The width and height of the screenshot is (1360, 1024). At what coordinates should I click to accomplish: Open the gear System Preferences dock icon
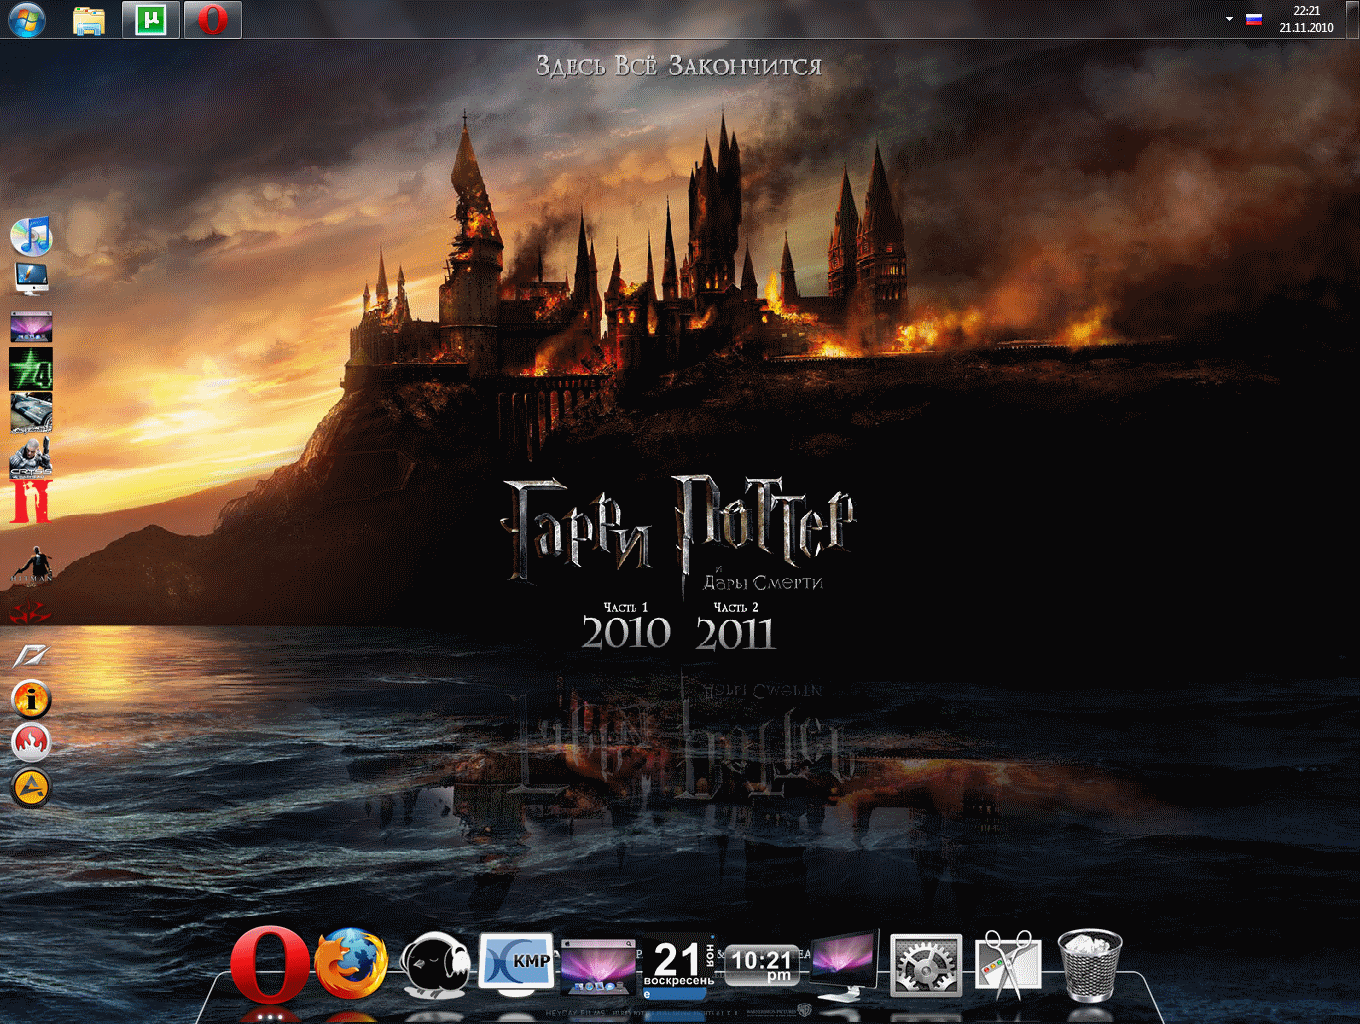click(926, 966)
